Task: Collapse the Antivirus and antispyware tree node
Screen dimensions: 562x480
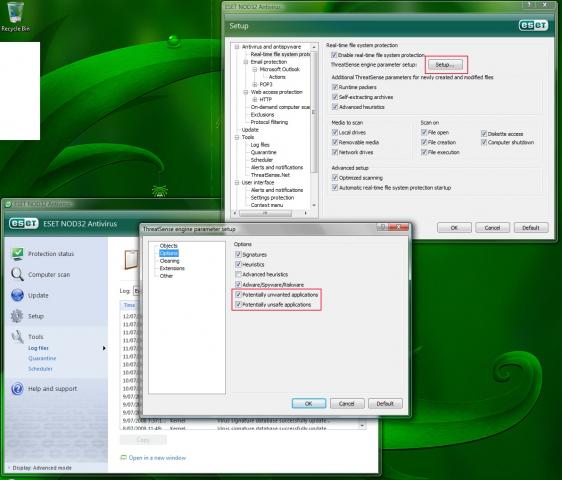Action: pyautogui.click(x=237, y=47)
